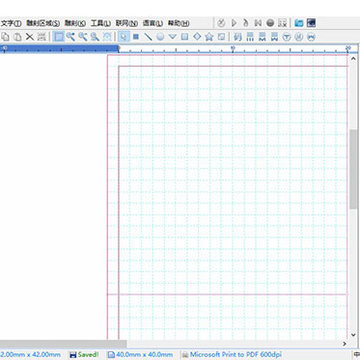Click the vertical scrollbar up arrow

(x=353, y=59)
